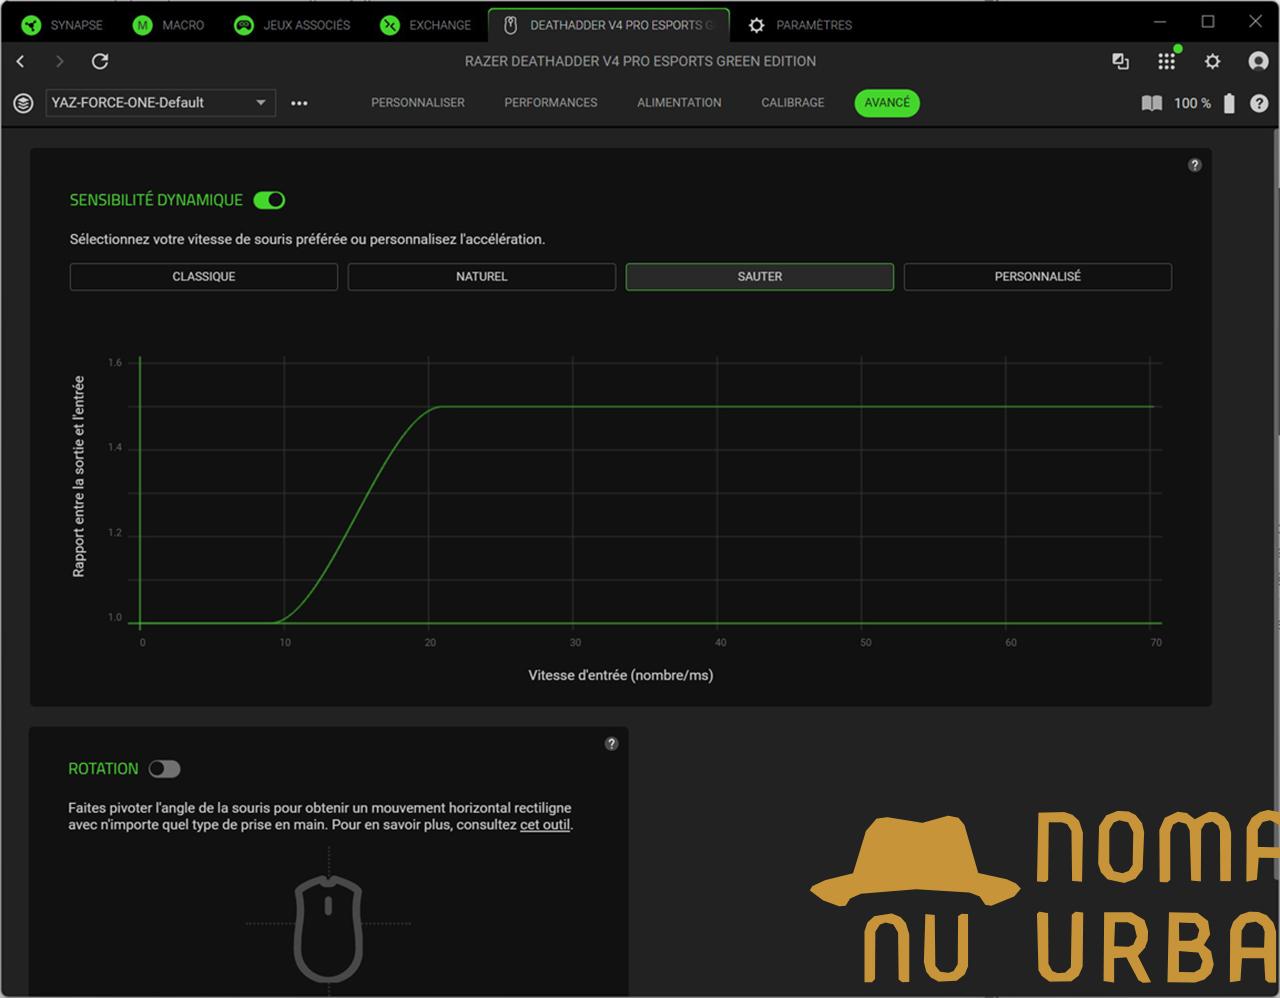Go back using the left arrow icon
This screenshot has width=1280, height=998.
[21, 62]
